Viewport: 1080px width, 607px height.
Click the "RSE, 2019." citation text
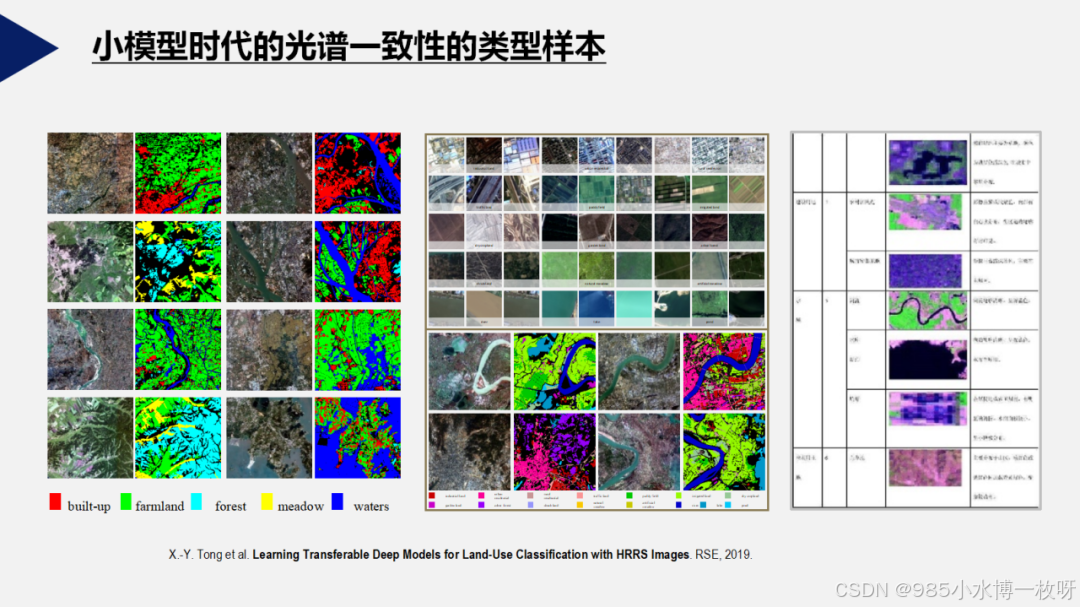click(723, 555)
